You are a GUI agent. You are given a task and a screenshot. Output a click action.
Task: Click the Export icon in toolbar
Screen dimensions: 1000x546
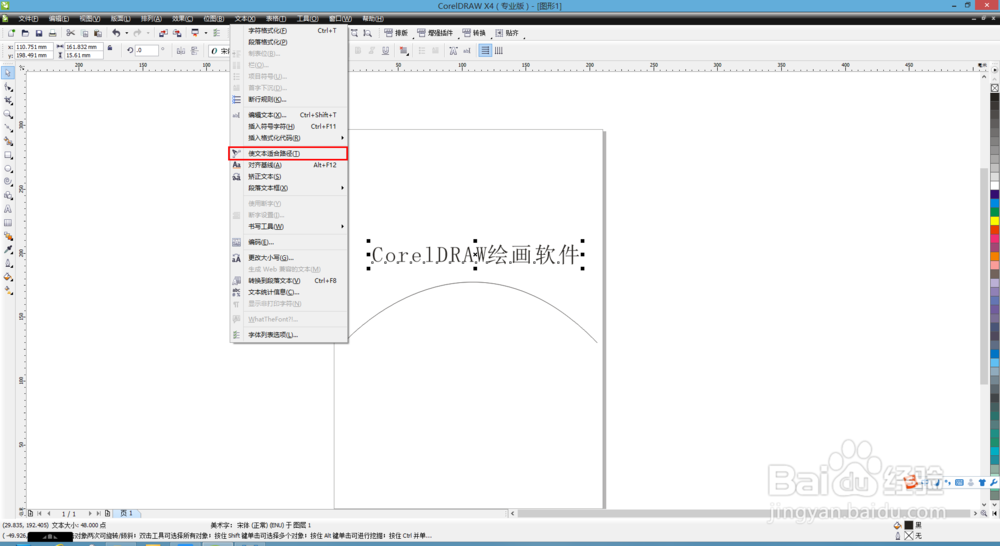(177, 33)
